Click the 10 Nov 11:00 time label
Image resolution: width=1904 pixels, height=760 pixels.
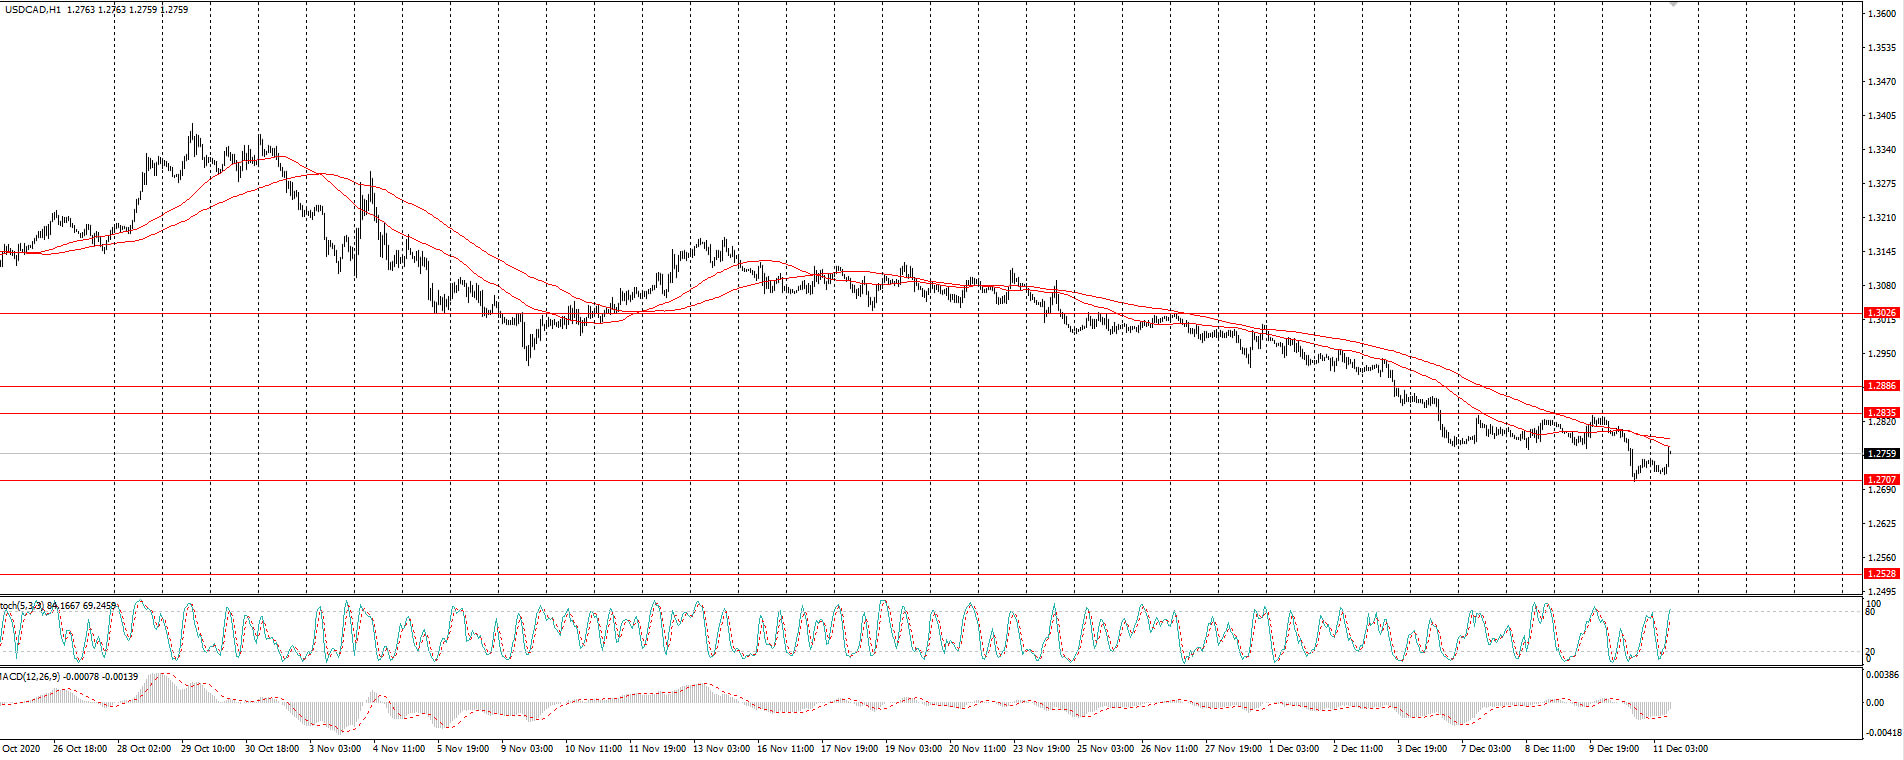tap(593, 749)
